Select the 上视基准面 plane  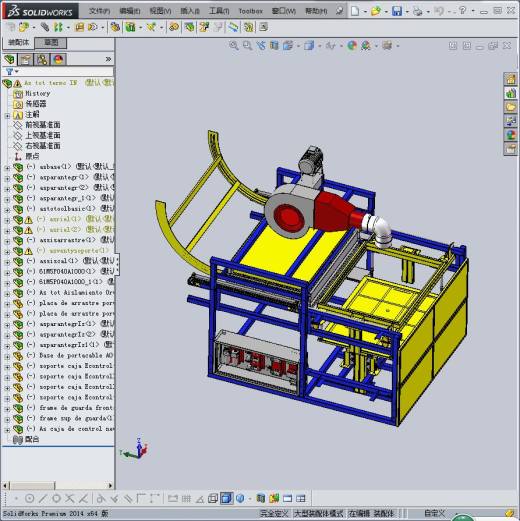pyautogui.click(x=43, y=135)
